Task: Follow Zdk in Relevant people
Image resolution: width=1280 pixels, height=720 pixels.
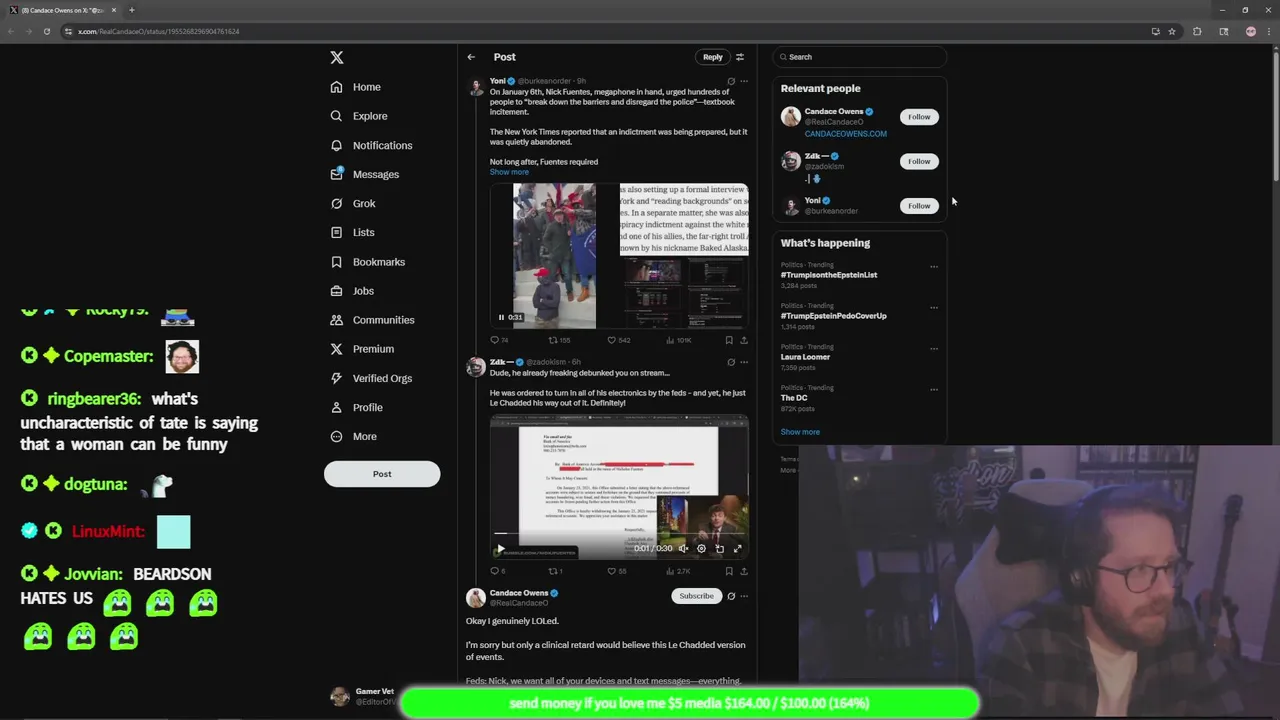Action: [x=919, y=161]
